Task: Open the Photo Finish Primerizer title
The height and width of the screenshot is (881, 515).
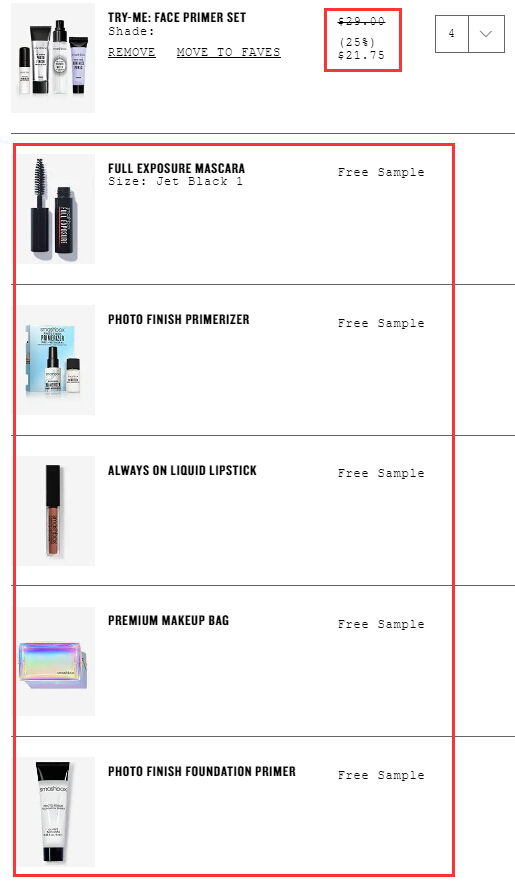Action: point(179,319)
